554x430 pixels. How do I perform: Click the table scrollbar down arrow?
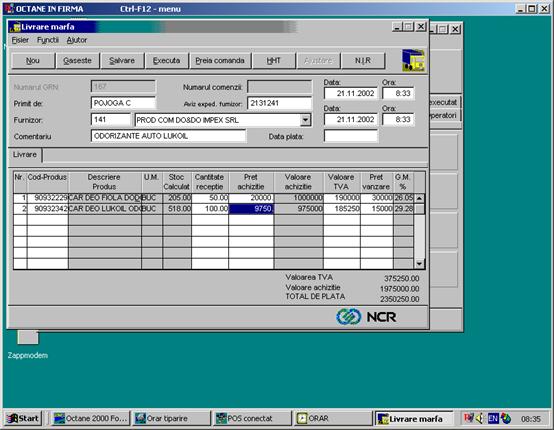point(419,264)
